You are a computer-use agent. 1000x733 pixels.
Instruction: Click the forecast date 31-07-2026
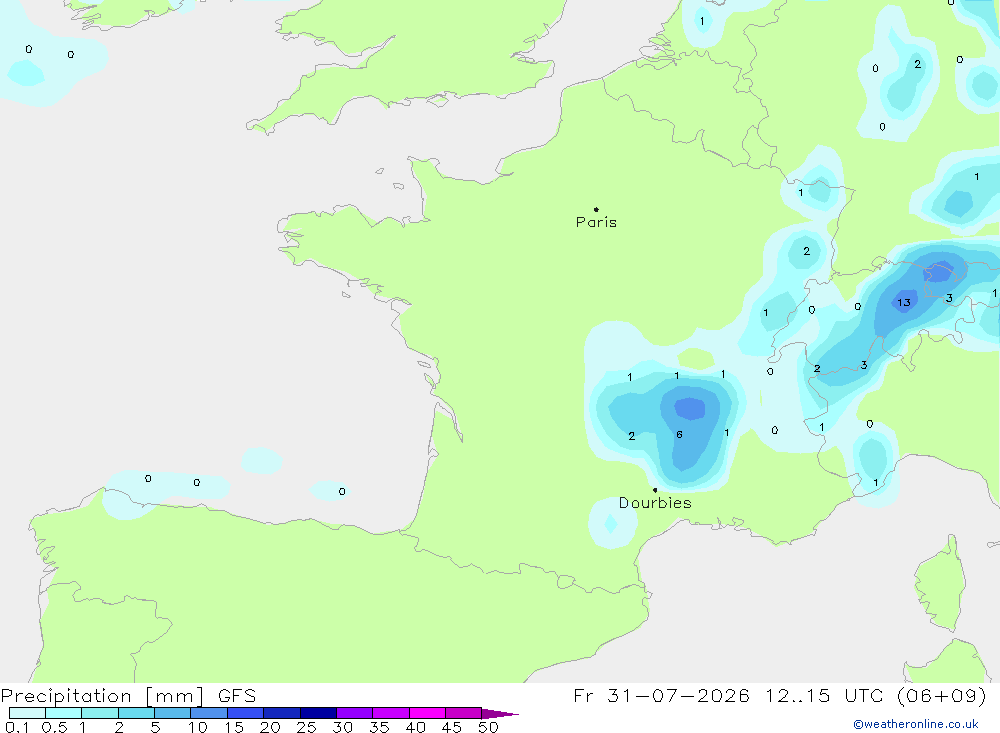(679, 695)
